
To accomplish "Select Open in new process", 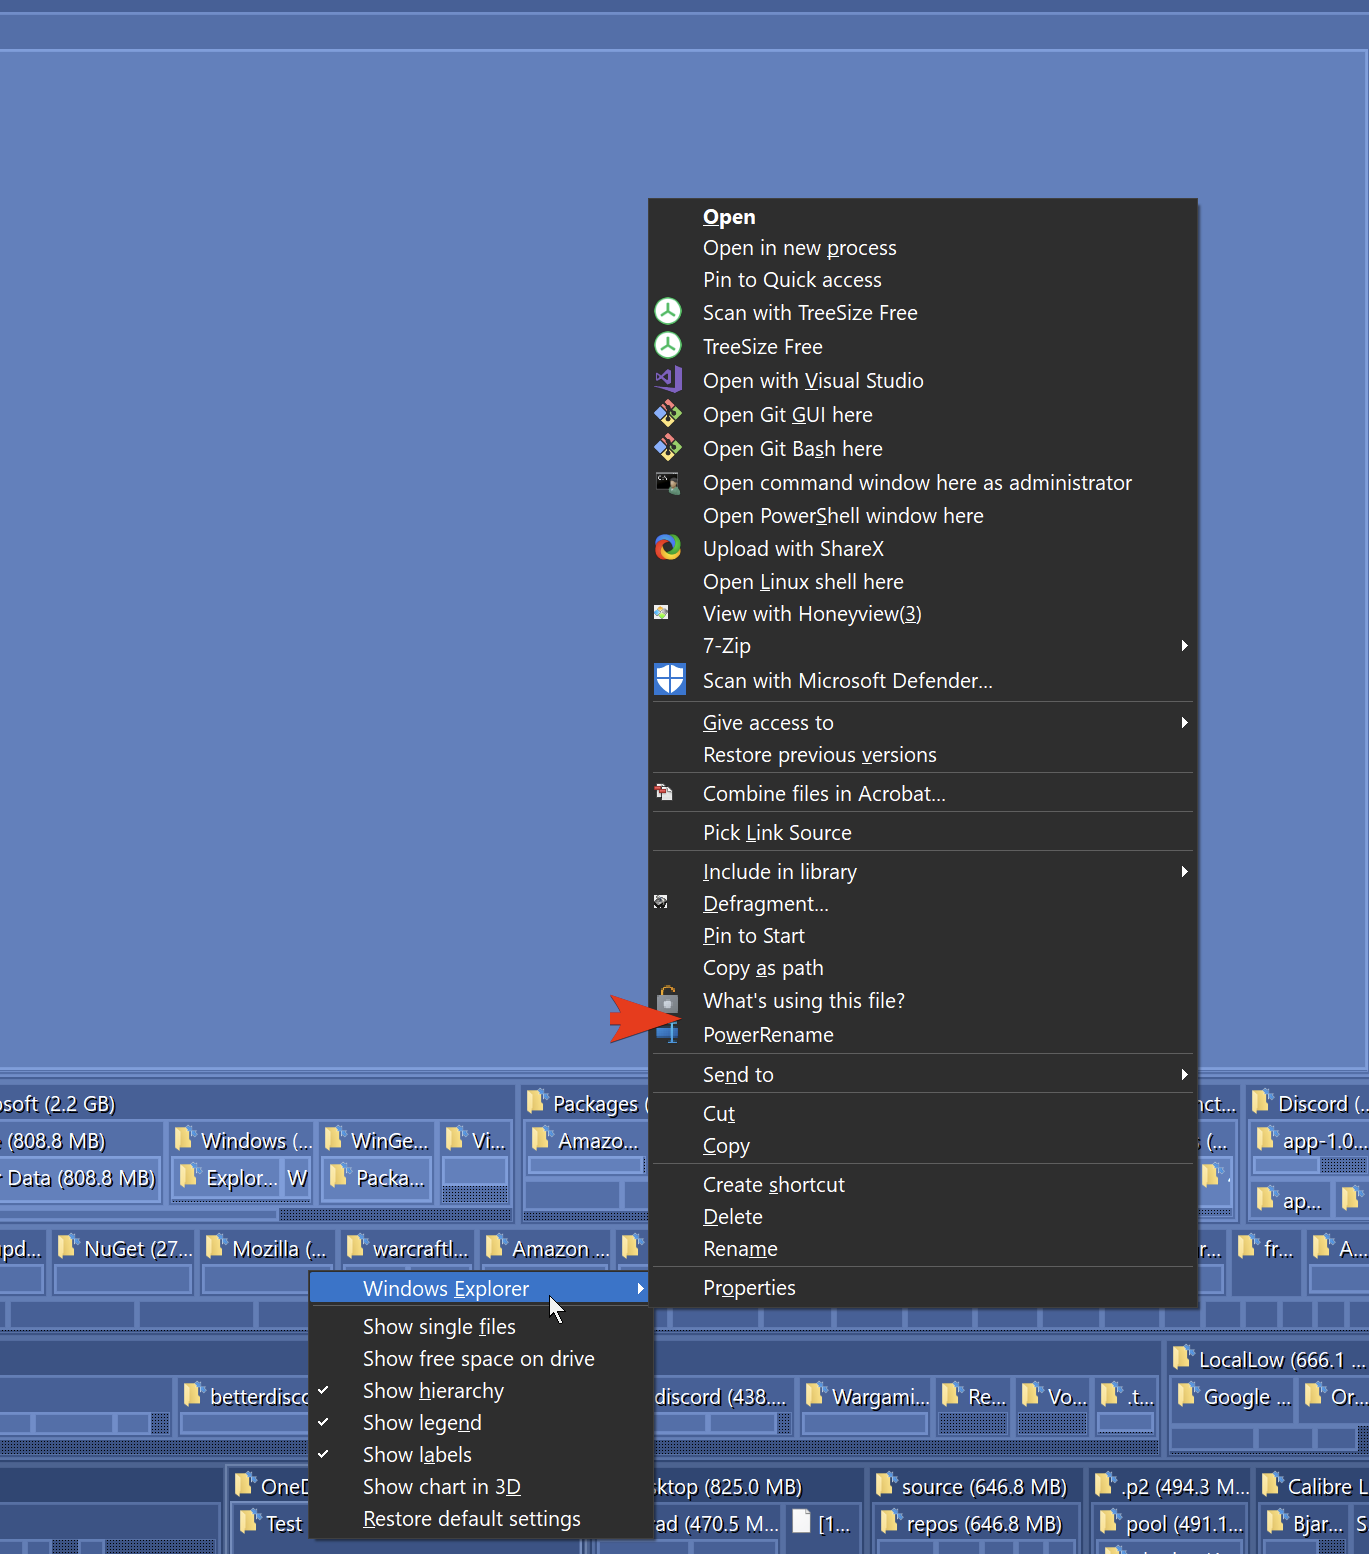I will pos(799,247).
